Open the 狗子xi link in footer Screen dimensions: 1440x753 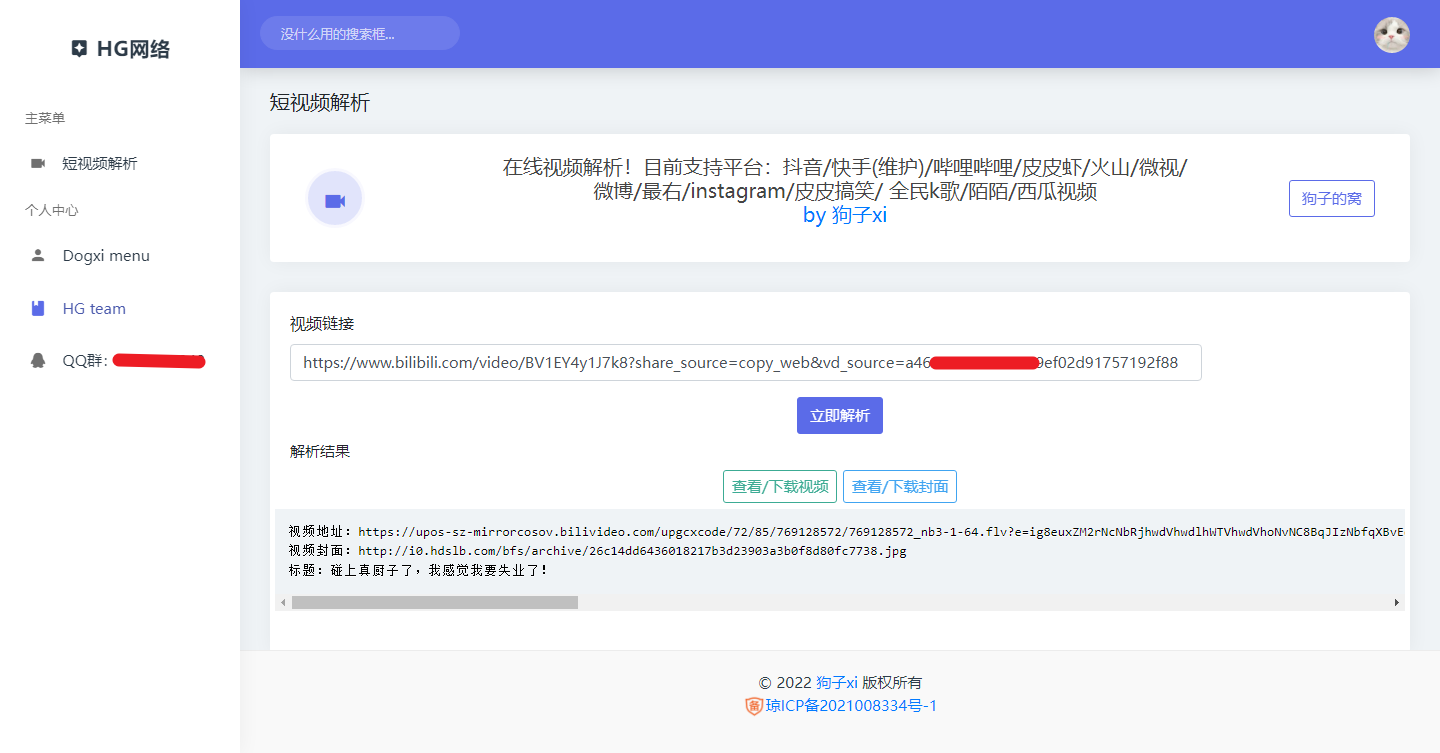pyautogui.click(x=837, y=682)
